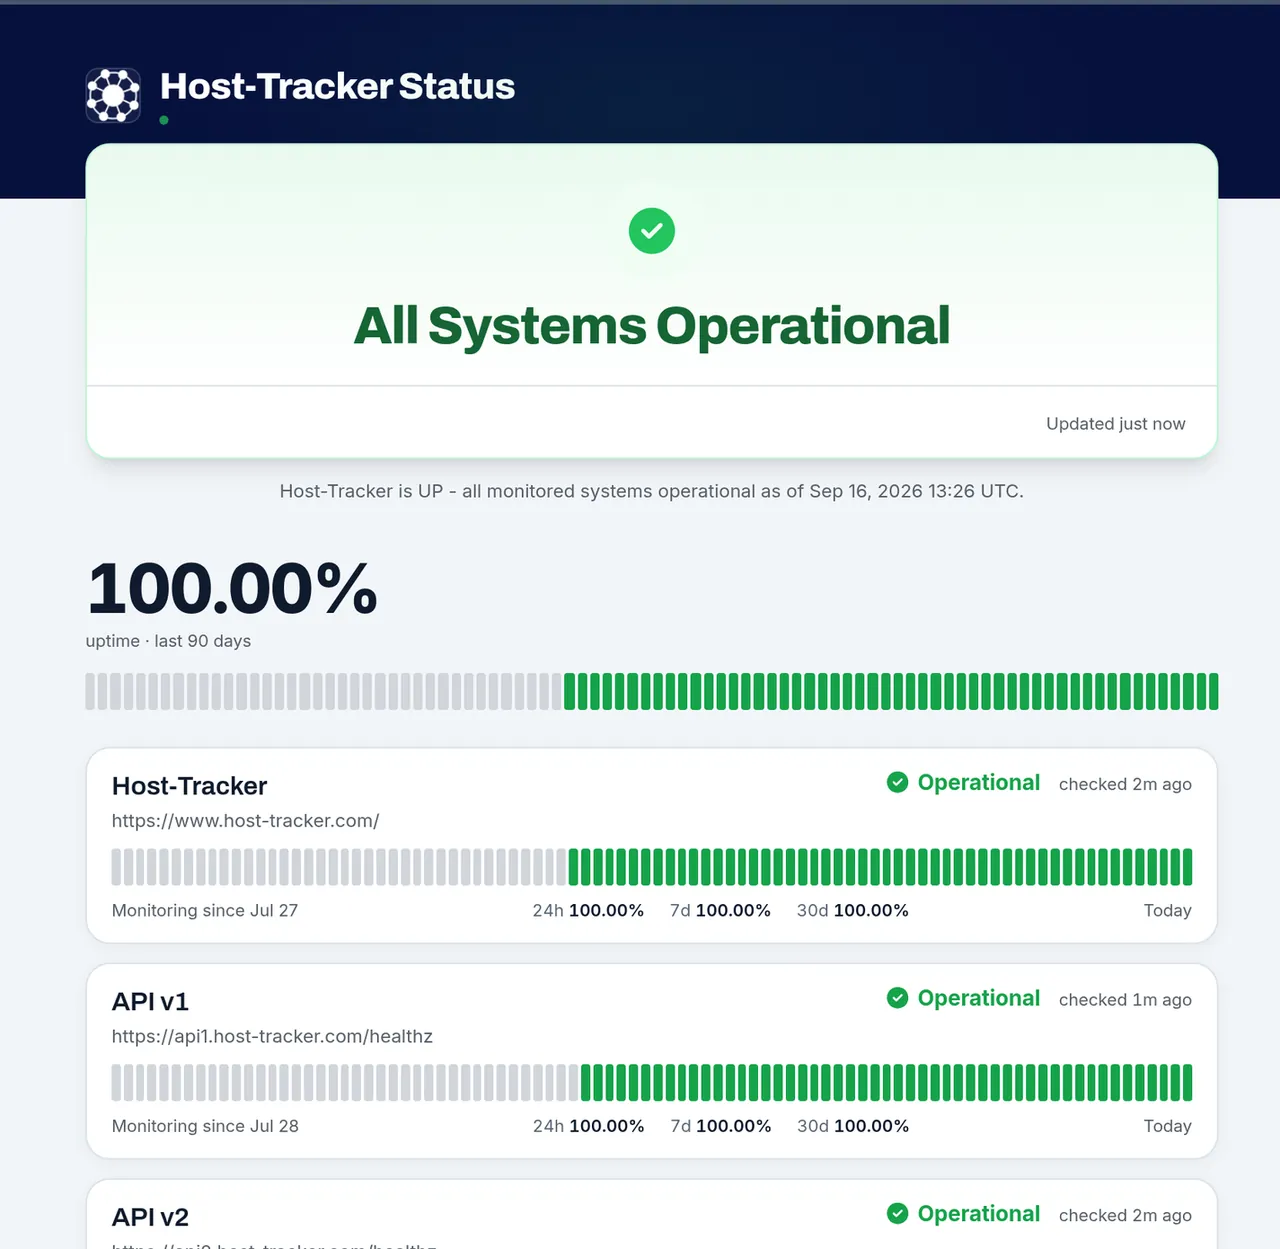Click the "Monitoring since Jul 27" text
The image size is (1280, 1249).
click(x=205, y=910)
